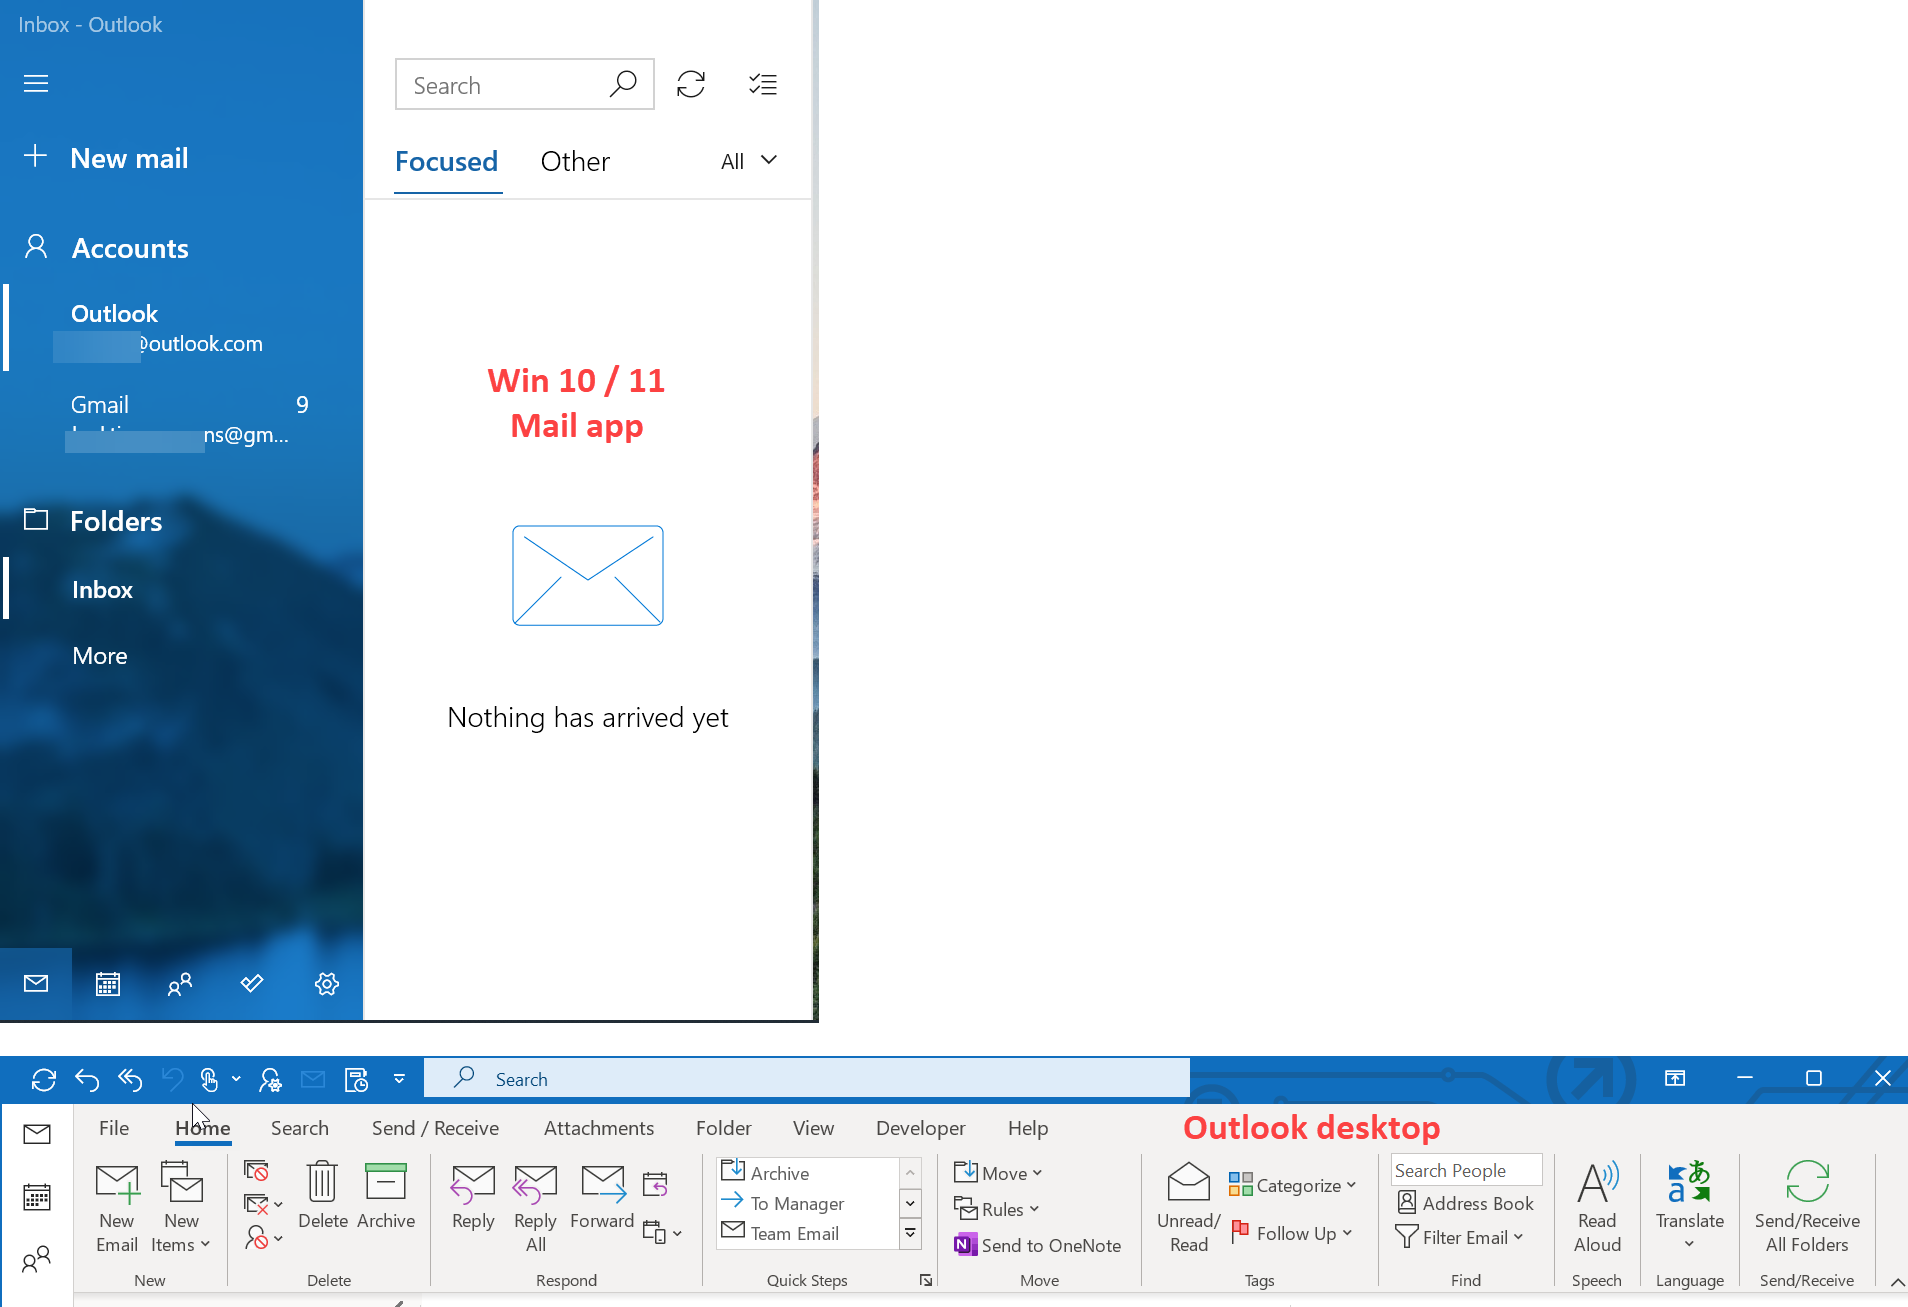
Task: Open Calendar from Mail app bottom bar
Action: point(108,984)
